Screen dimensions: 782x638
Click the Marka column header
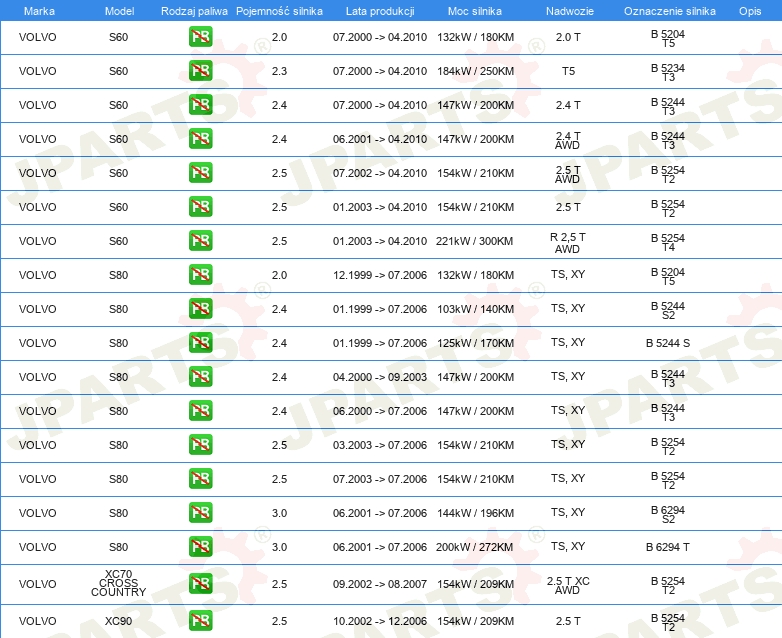point(39,11)
